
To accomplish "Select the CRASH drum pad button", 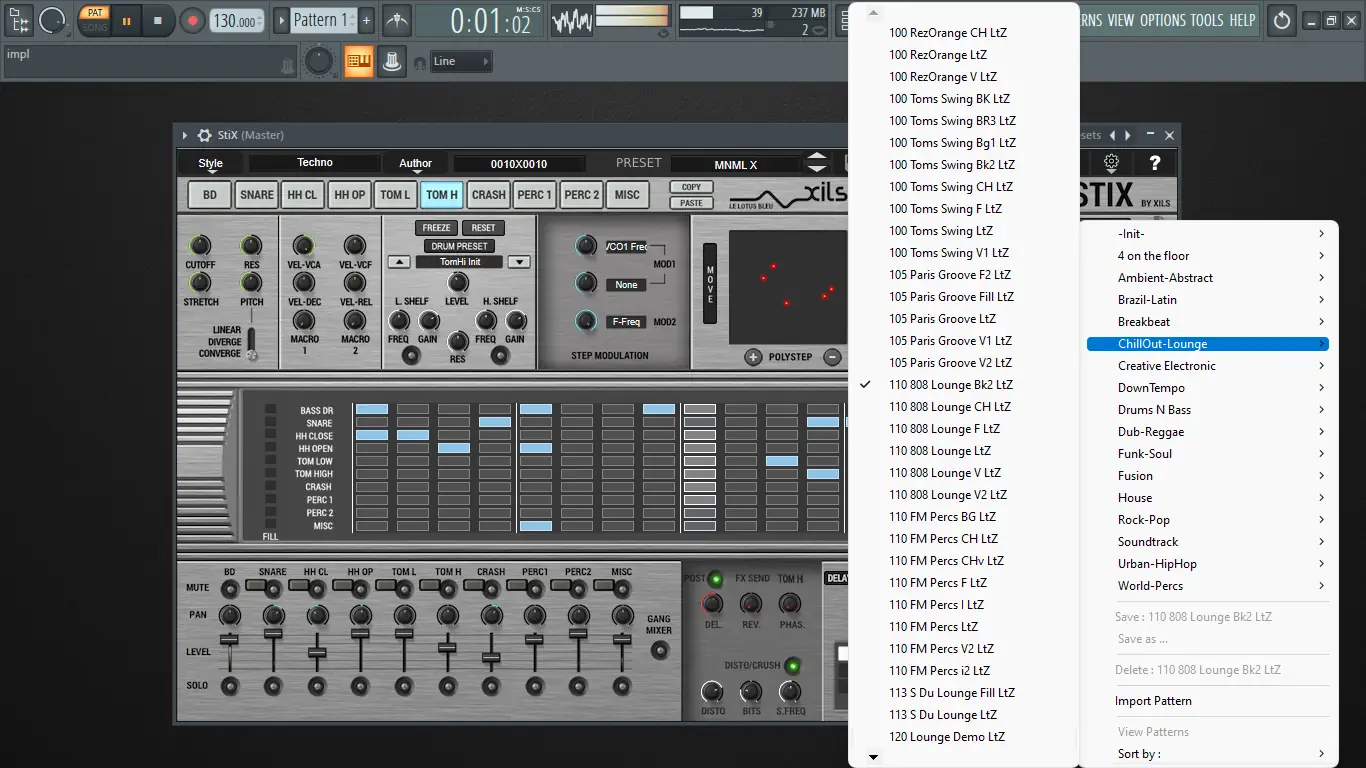I will tap(489, 195).
